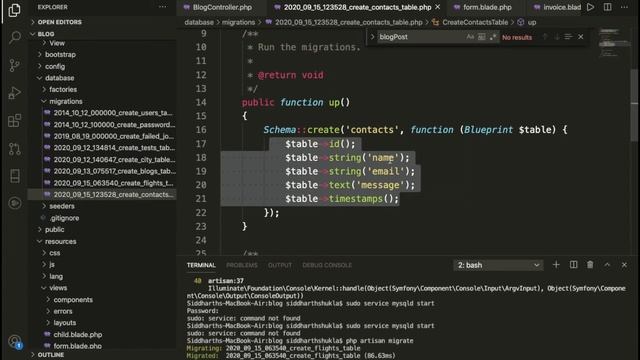Switch to the OUTPUT panel tab
The image size is (640, 360).
(280, 265)
